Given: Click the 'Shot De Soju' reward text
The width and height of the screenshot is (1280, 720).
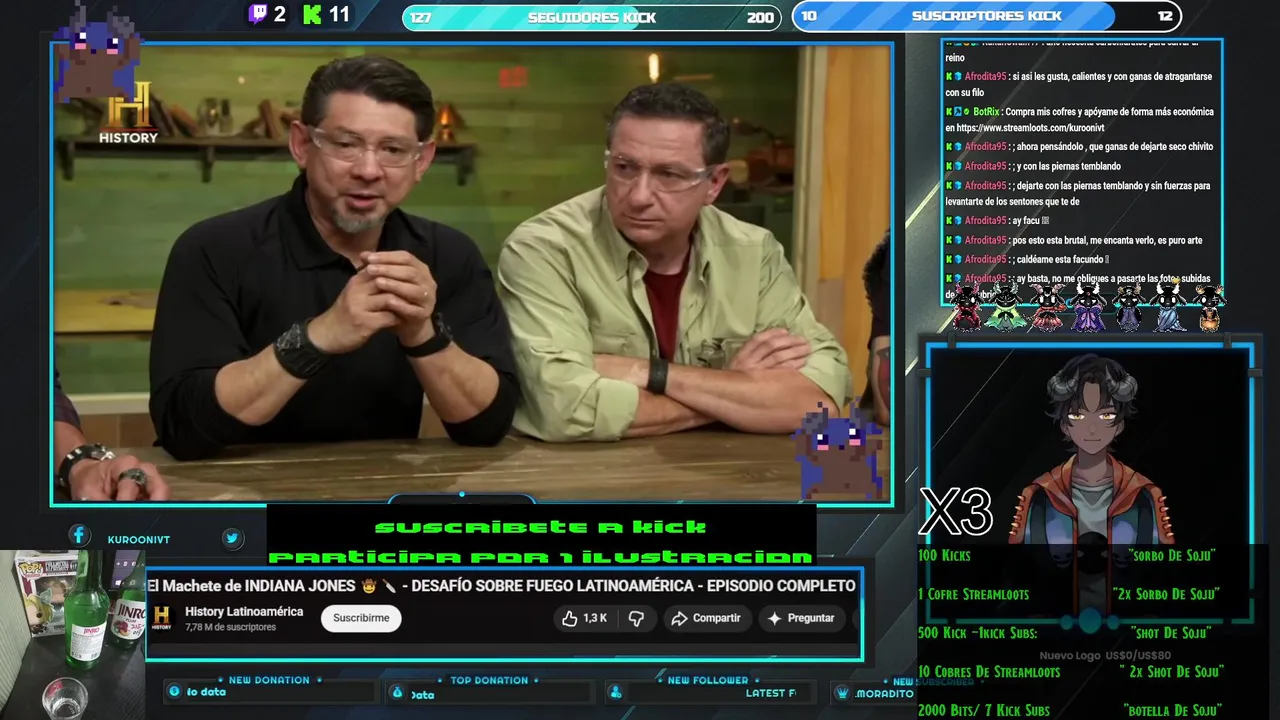Looking at the screenshot, I should (x=1171, y=633).
